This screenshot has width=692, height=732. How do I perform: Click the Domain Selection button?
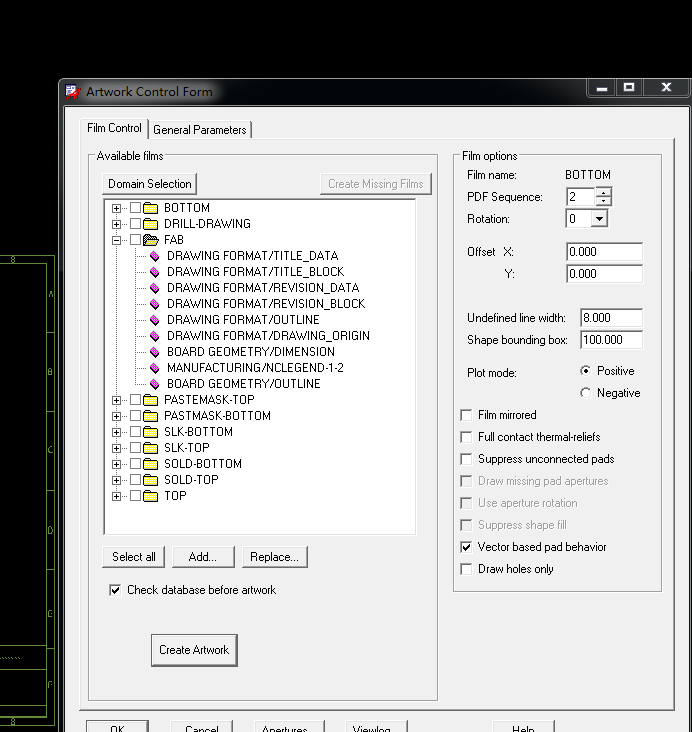150,184
